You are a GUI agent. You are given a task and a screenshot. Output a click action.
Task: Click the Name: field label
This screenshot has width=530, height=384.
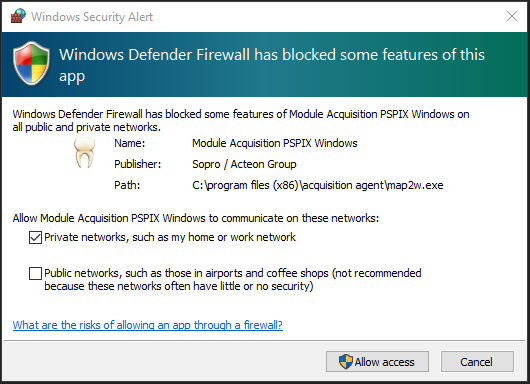pos(129,143)
